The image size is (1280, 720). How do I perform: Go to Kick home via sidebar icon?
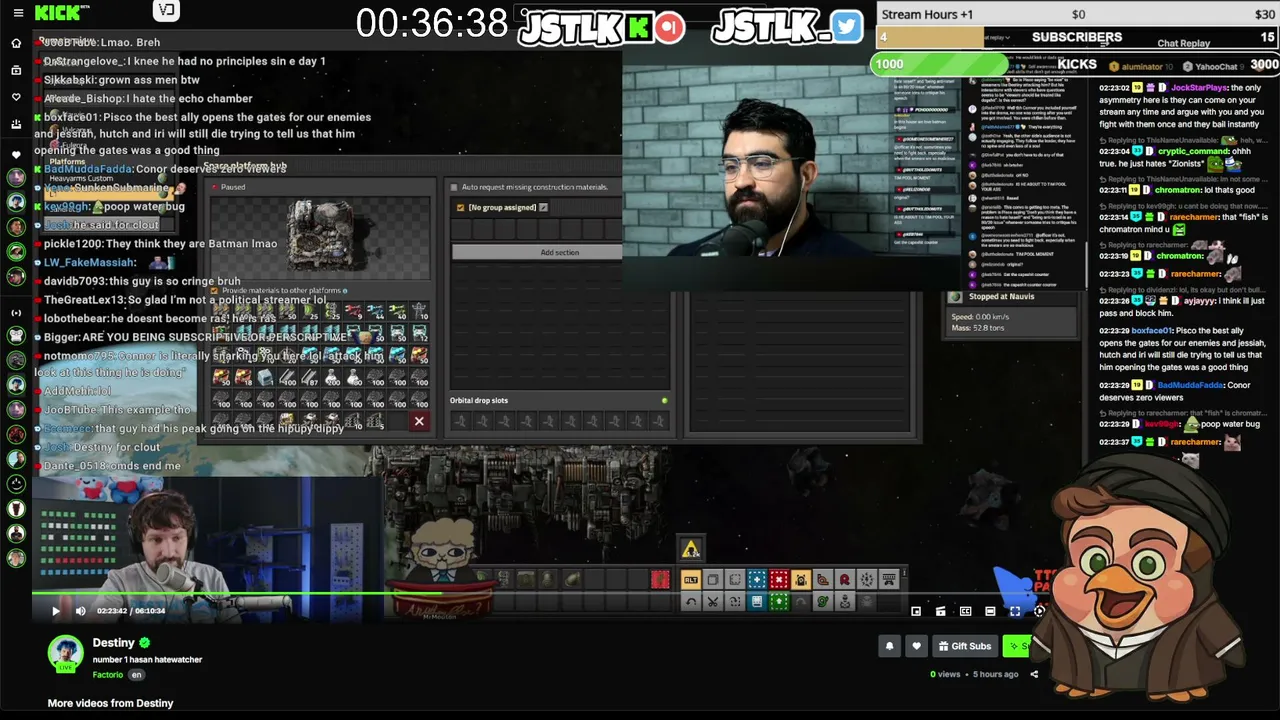[16, 43]
